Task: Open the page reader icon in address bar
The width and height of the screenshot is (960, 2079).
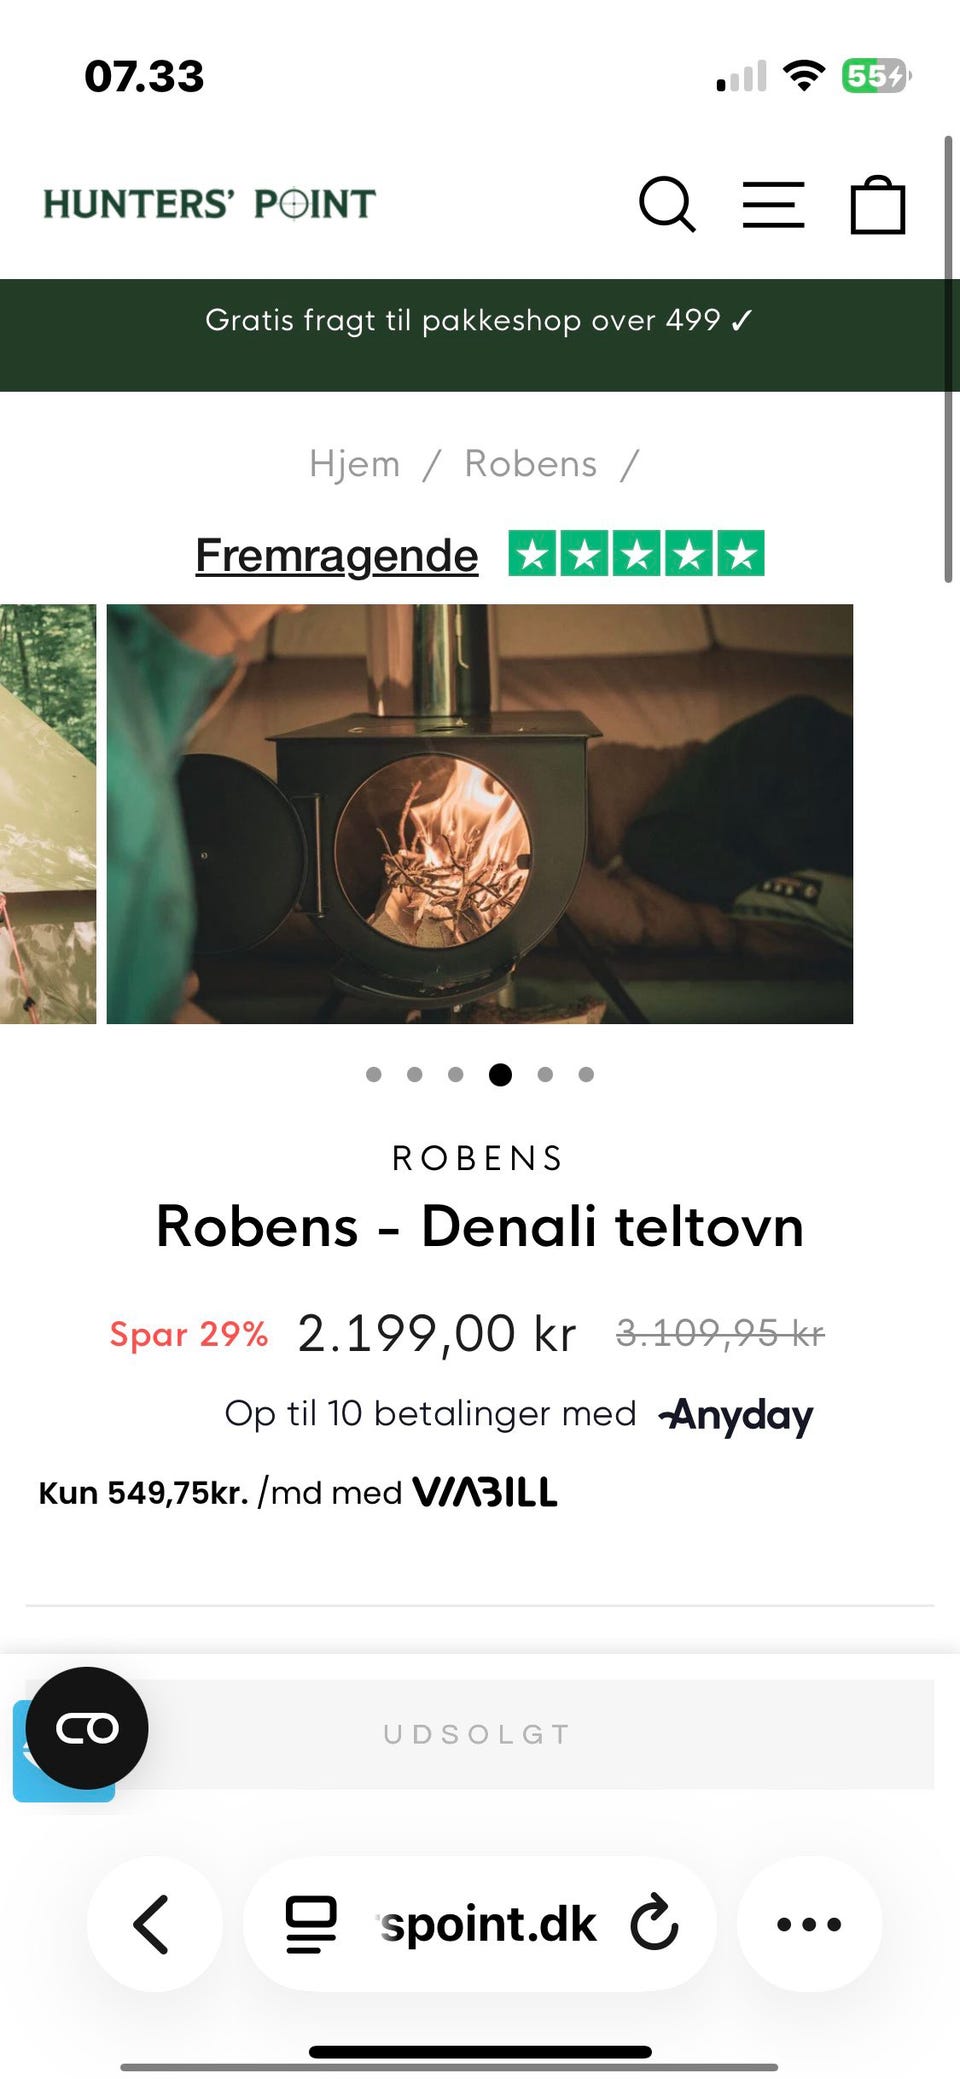Action: tap(311, 1924)
